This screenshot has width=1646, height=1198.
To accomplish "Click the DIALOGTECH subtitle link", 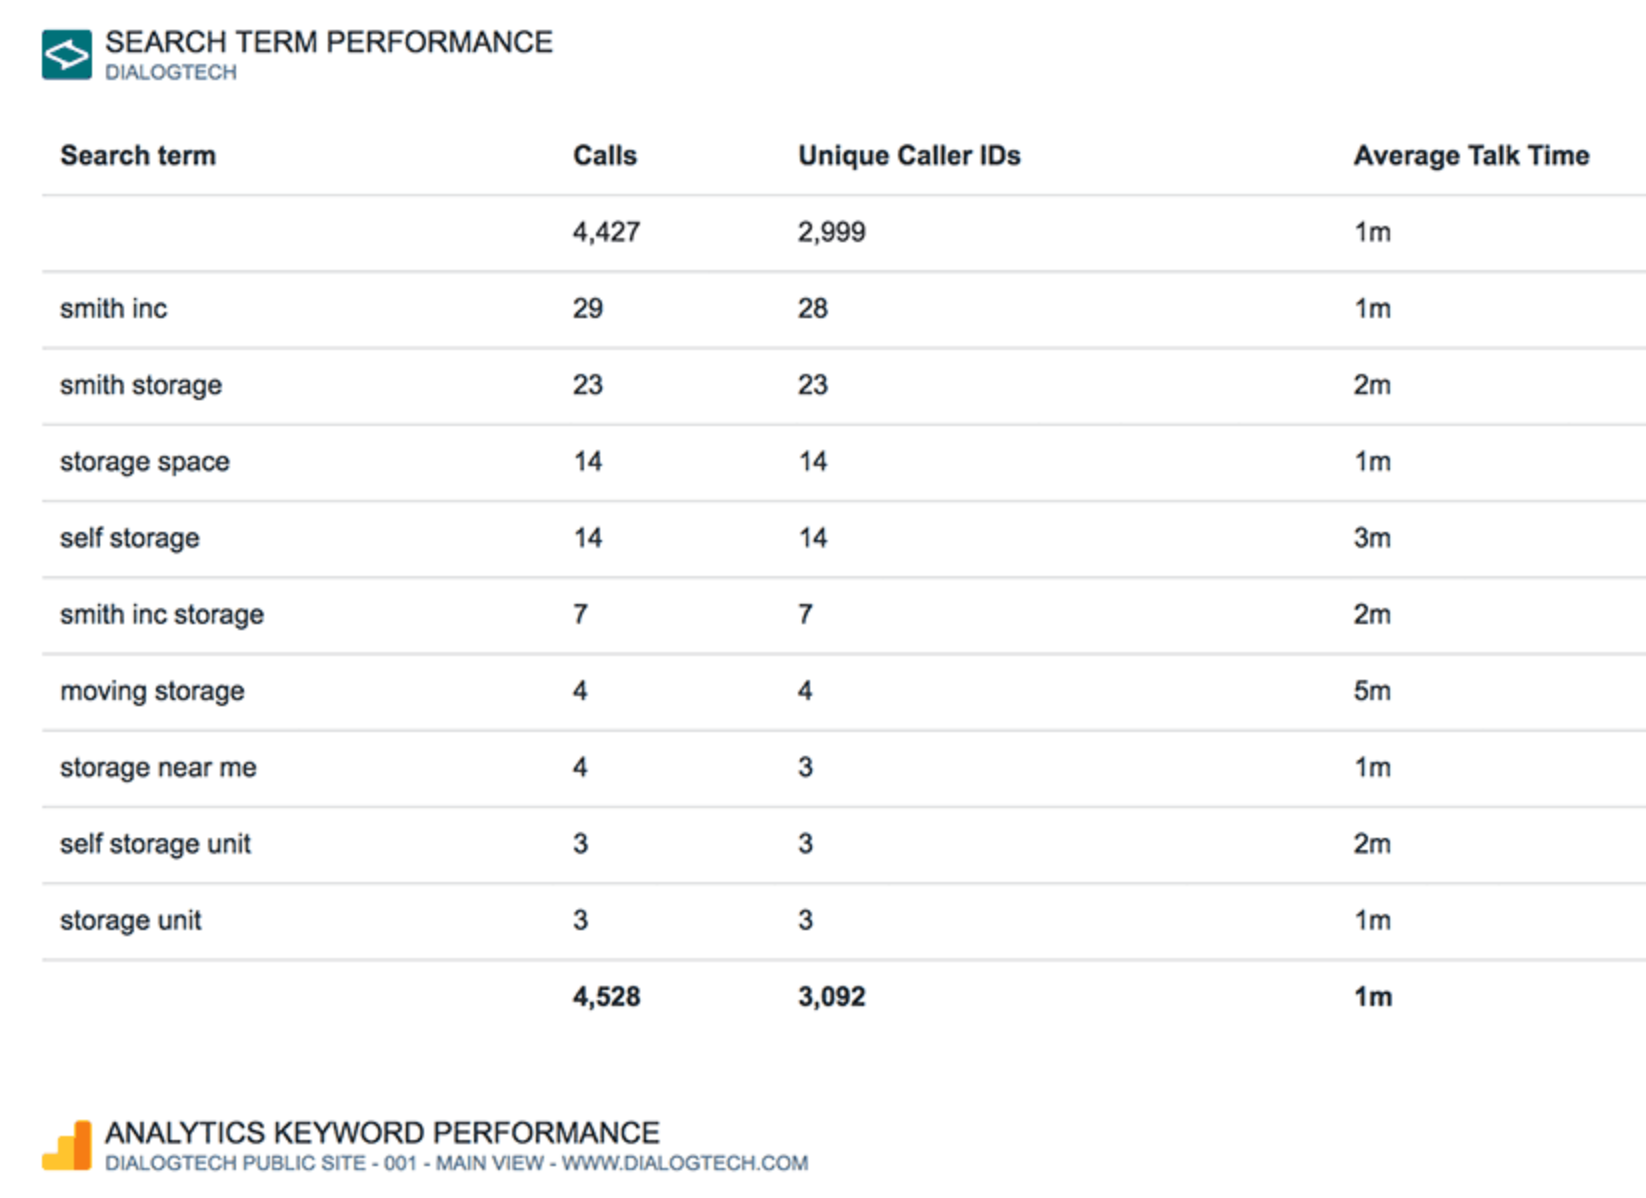I will [x=171, y=73].
